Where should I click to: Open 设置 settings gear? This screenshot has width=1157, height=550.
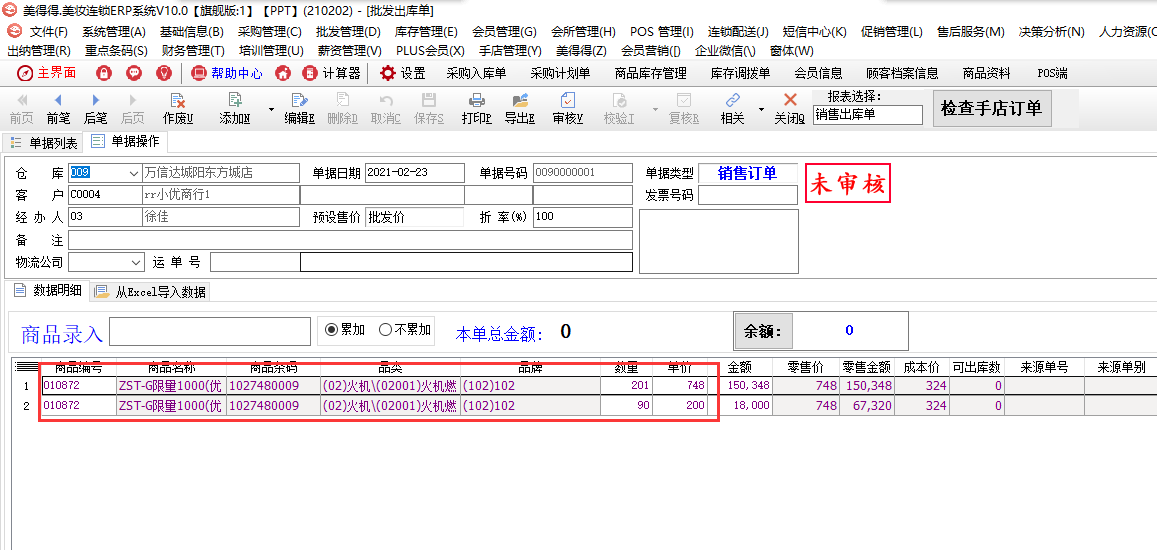click(402, 73)
